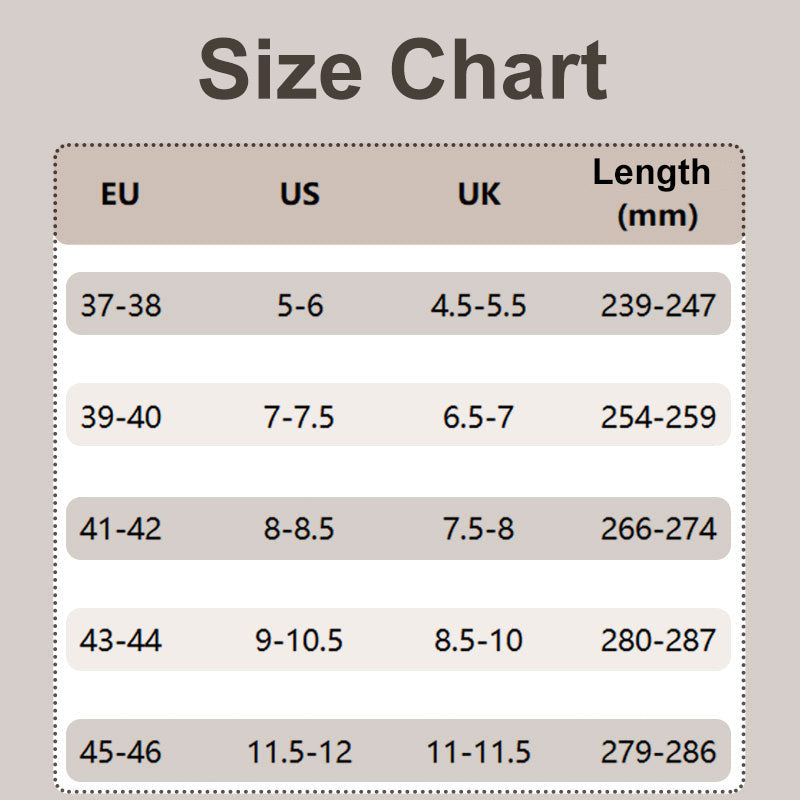Click the UK column header
Viewport: 800px width, 800px height.
pyautogui.click(x=478, y=194)
